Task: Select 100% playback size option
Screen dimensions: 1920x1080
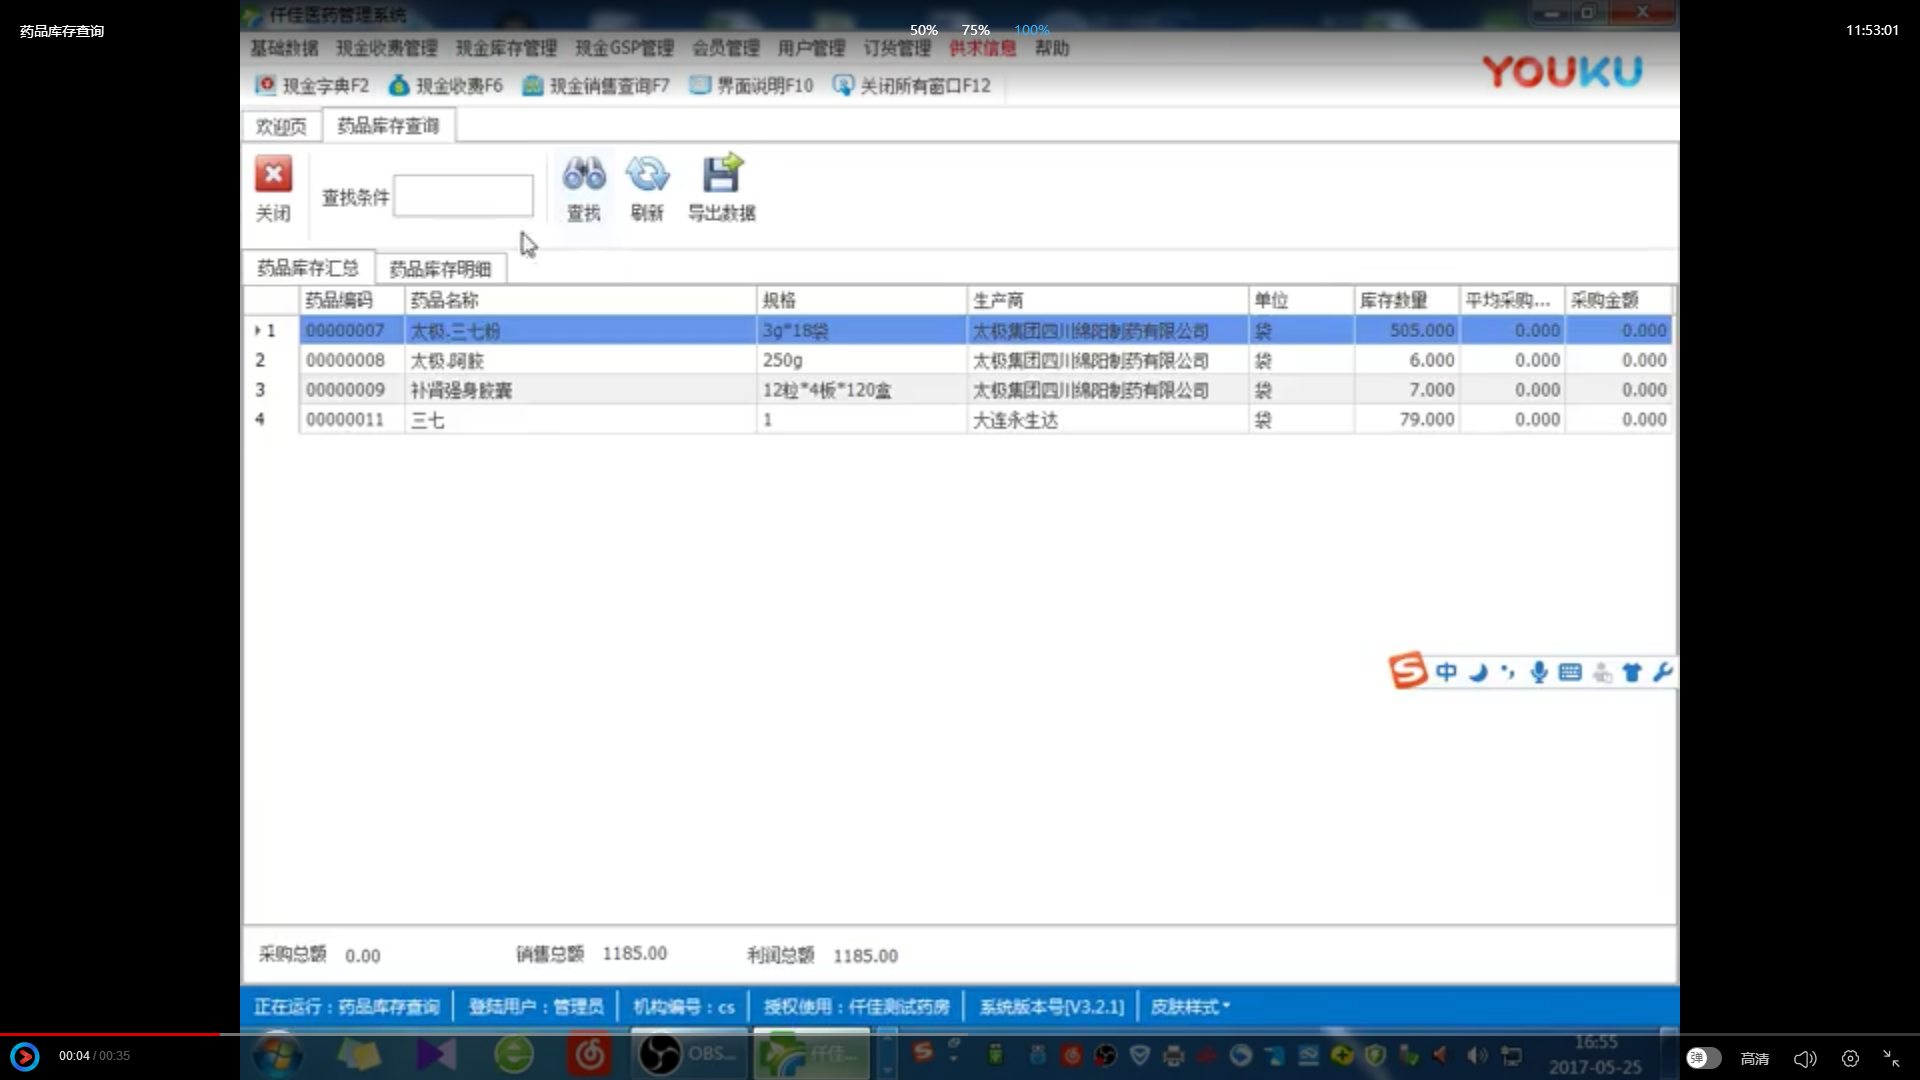Action: (1031, 30)
